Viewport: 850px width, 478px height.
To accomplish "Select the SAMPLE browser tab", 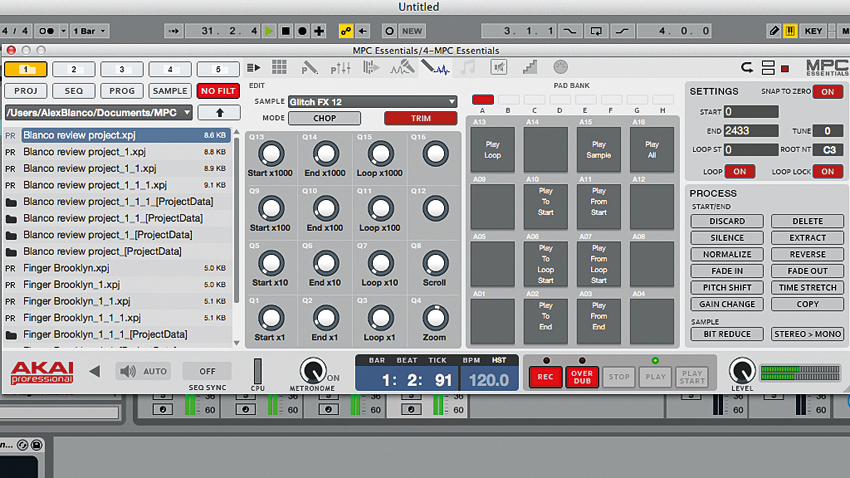I will [170, 91].
